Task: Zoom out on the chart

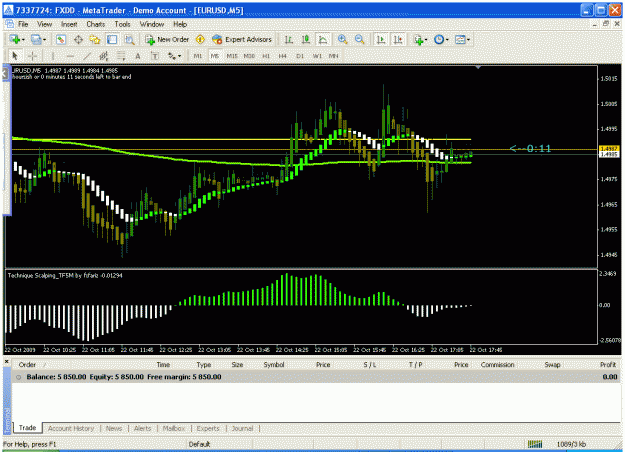Action: pos(360,39)
